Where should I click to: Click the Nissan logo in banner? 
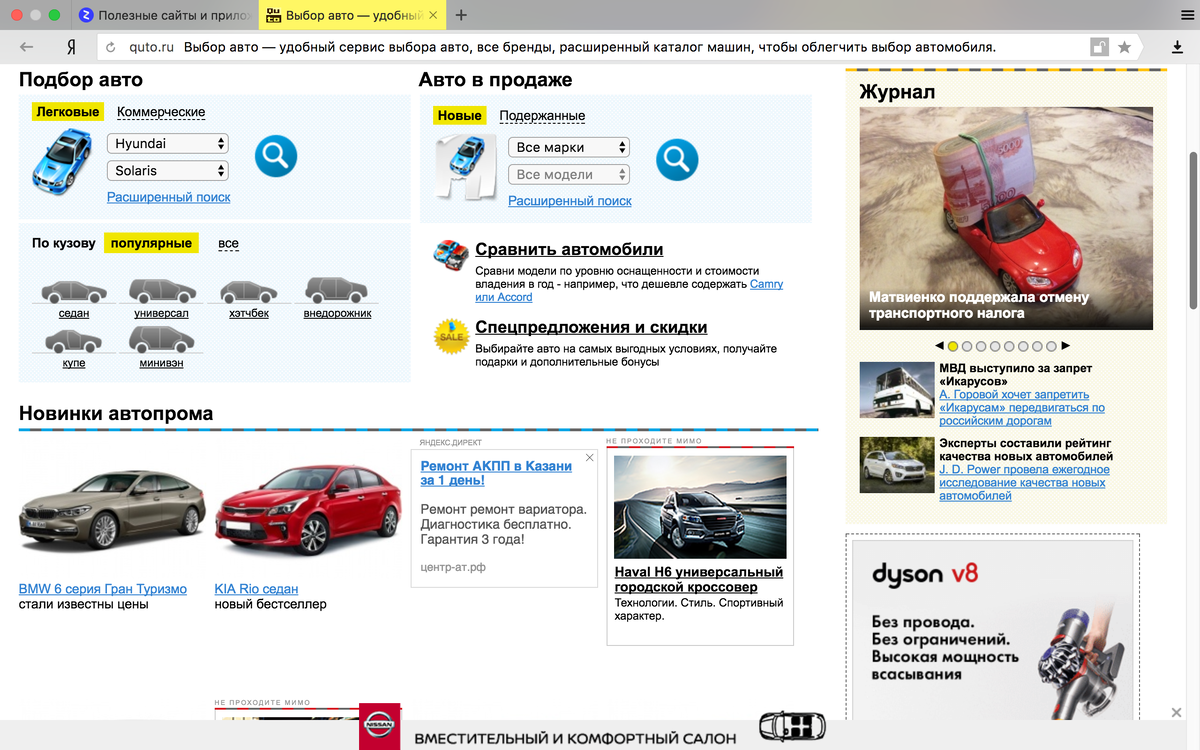point(380,726)
